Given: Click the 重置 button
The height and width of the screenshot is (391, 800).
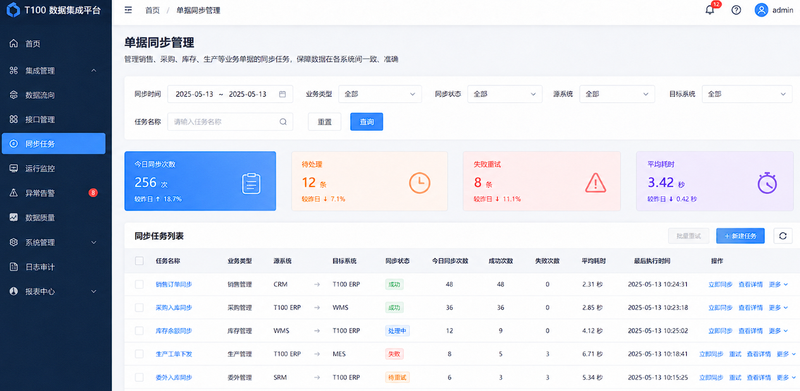Looking at the screenshot, I should point(324,121).
